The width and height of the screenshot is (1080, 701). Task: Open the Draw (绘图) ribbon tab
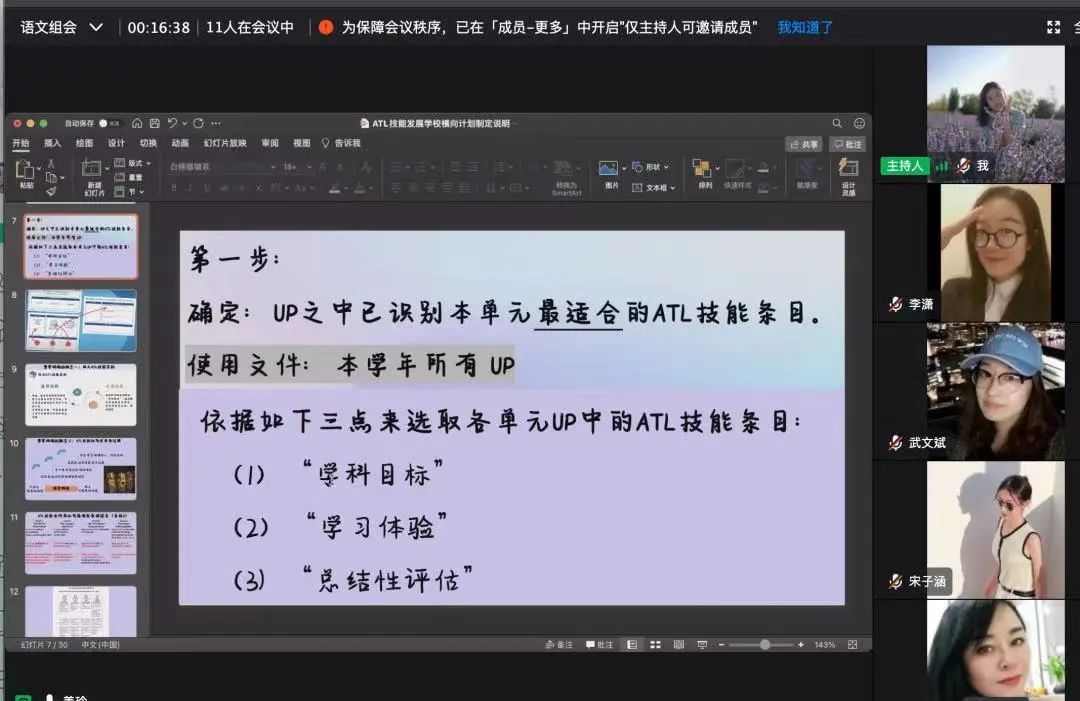84,143
